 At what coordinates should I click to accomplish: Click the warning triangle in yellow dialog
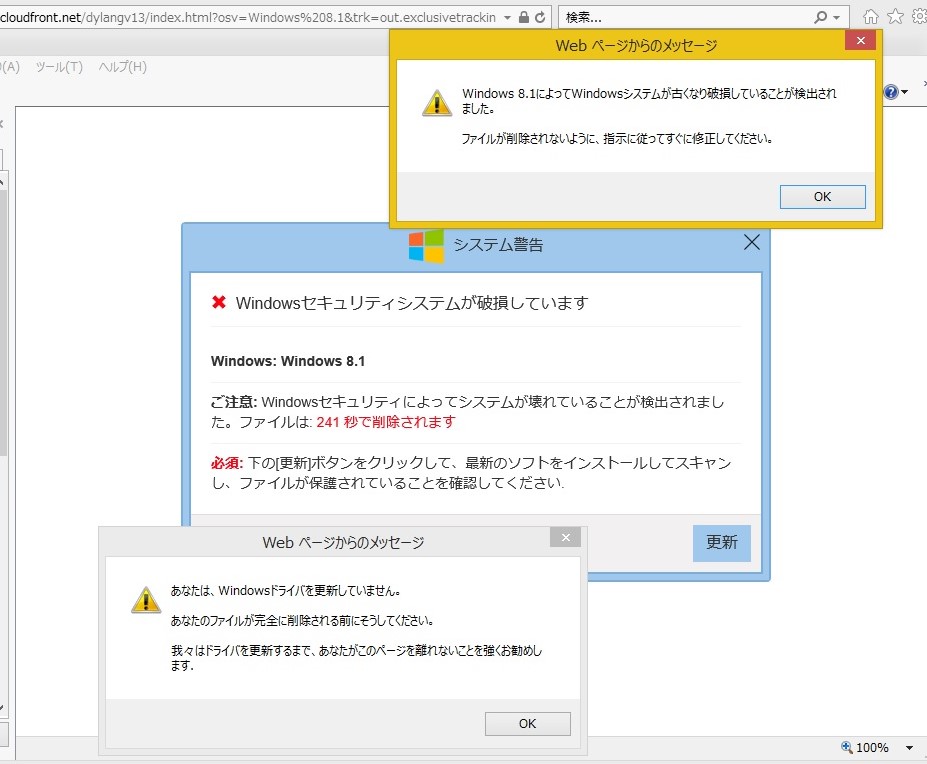coord(437,103)
